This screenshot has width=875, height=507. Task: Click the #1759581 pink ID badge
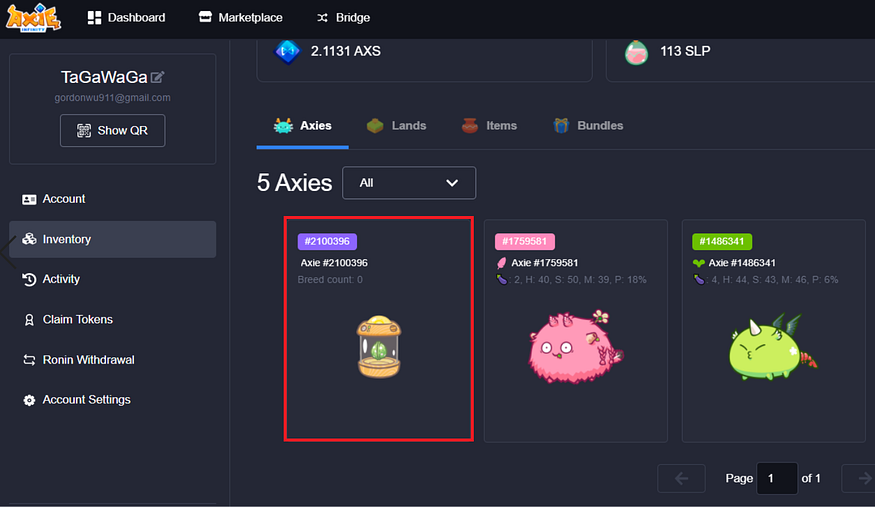[525, 242]
